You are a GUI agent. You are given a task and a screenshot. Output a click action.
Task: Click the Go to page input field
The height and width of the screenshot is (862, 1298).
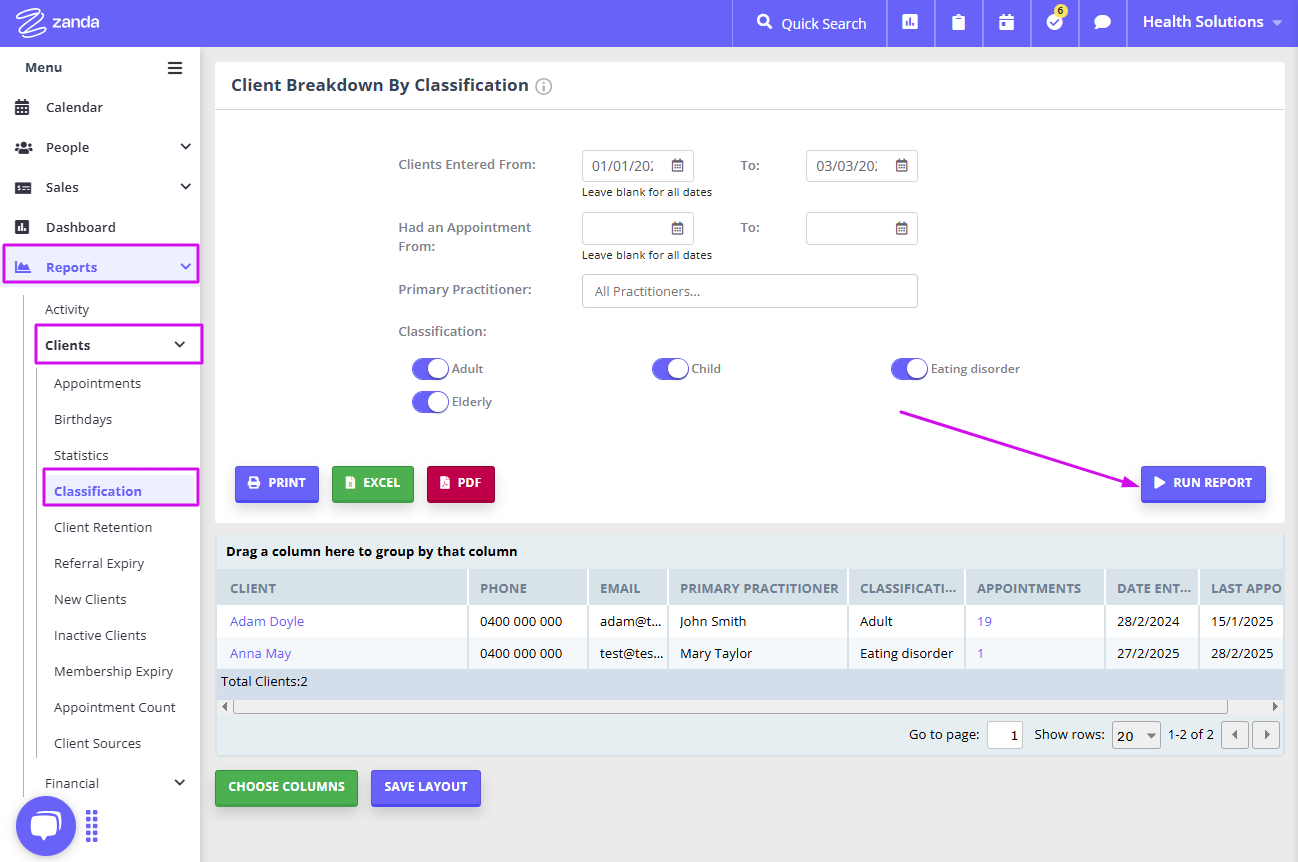click(x=1004, y=733)
